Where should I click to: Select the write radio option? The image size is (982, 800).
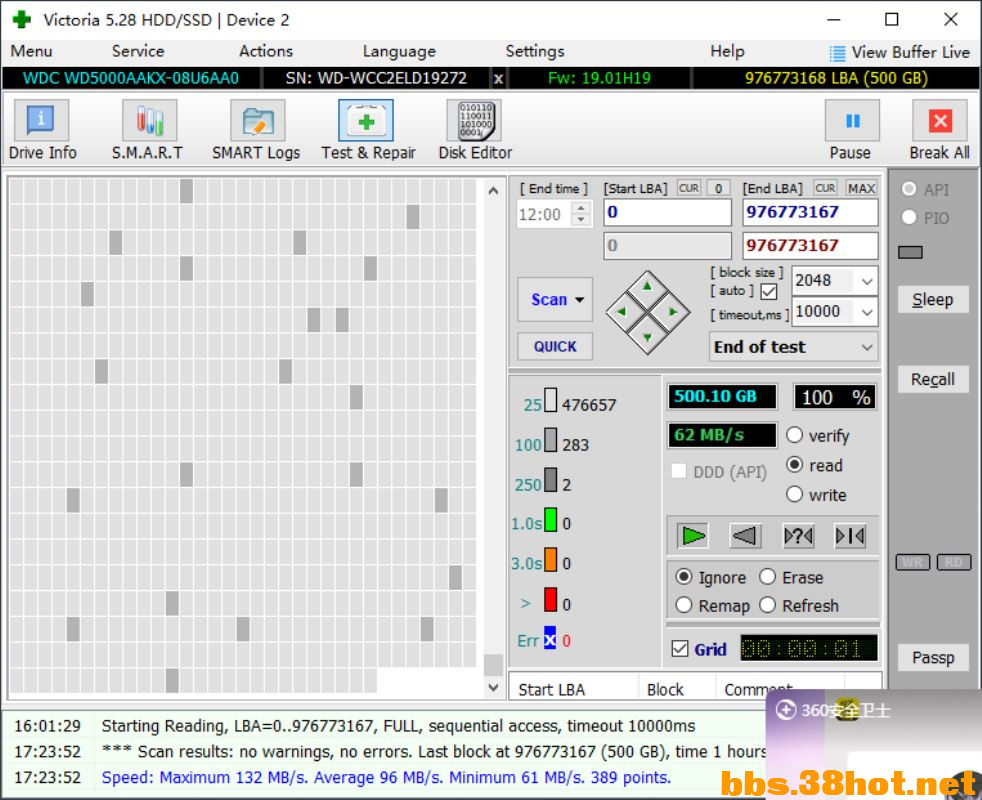coord(794,494)
